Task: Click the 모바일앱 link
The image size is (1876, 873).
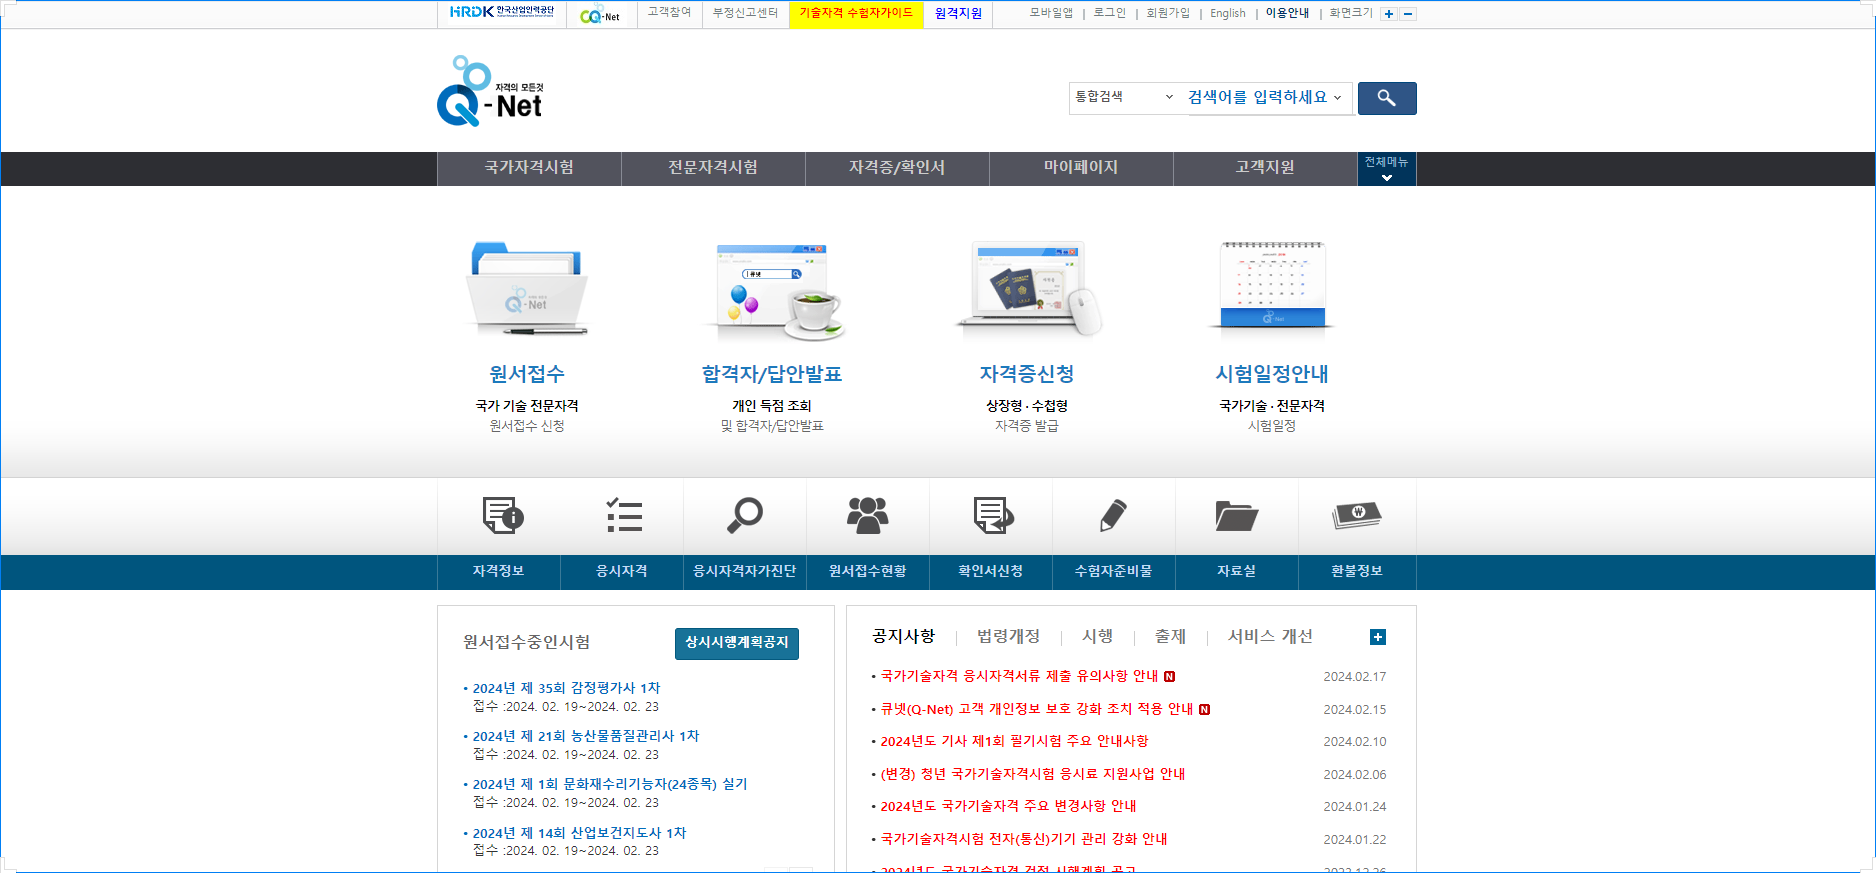Action: tap(1051, 13)
